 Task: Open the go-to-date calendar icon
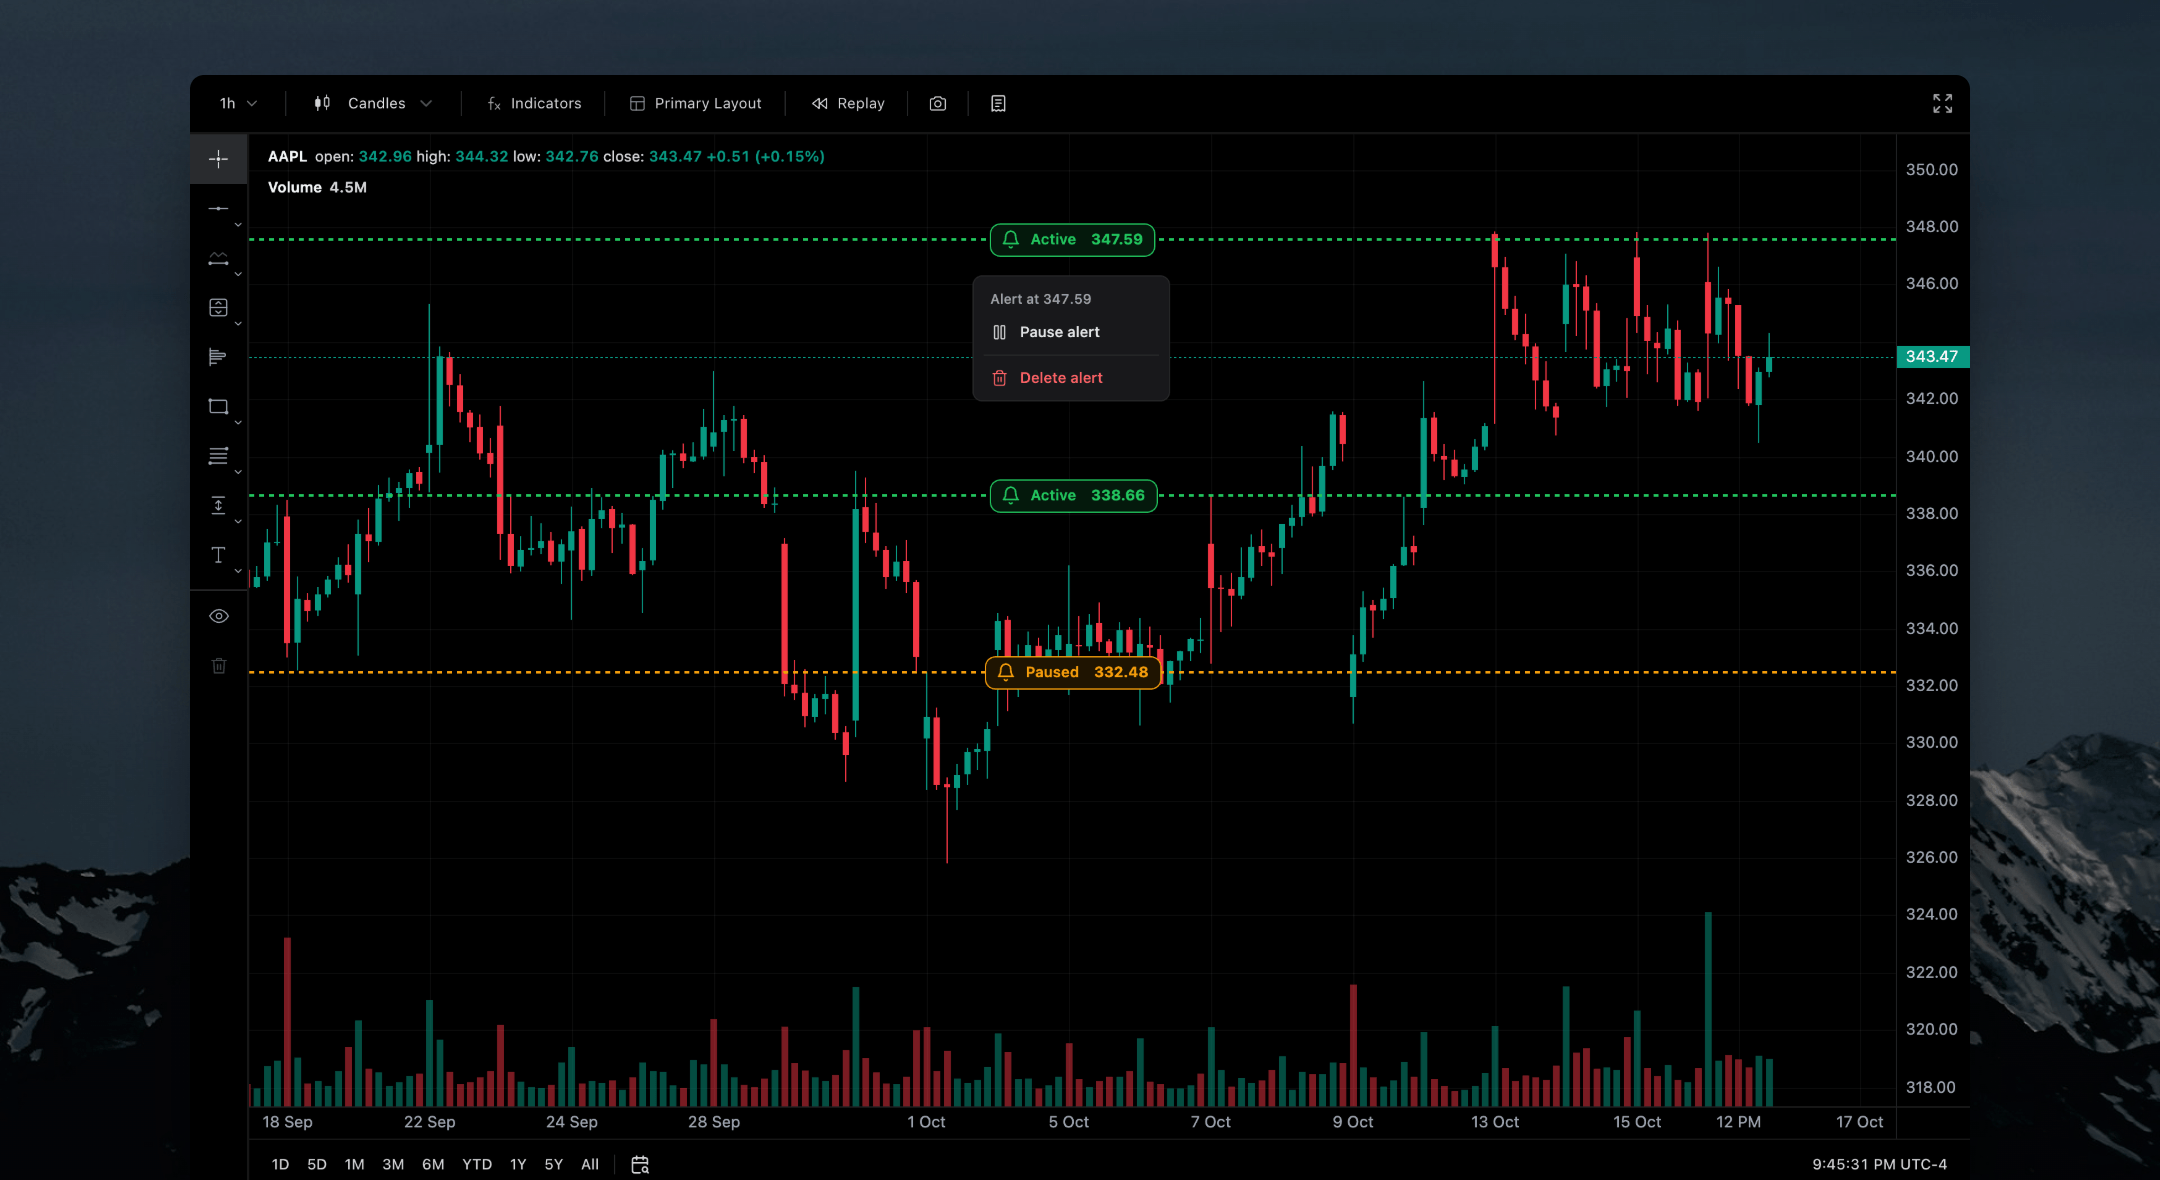(640, 1164)
